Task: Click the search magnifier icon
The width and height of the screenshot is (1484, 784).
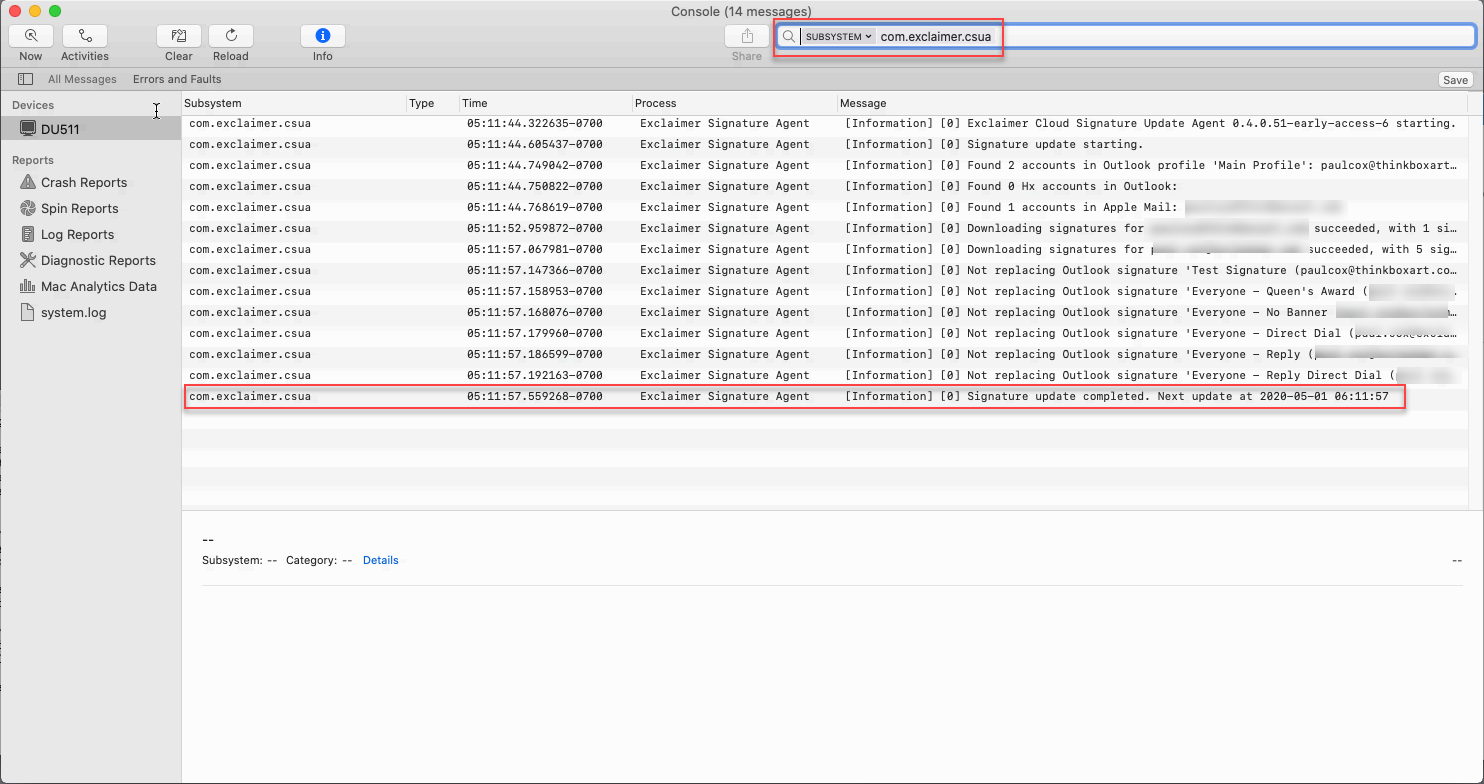Action: (789, 37)
